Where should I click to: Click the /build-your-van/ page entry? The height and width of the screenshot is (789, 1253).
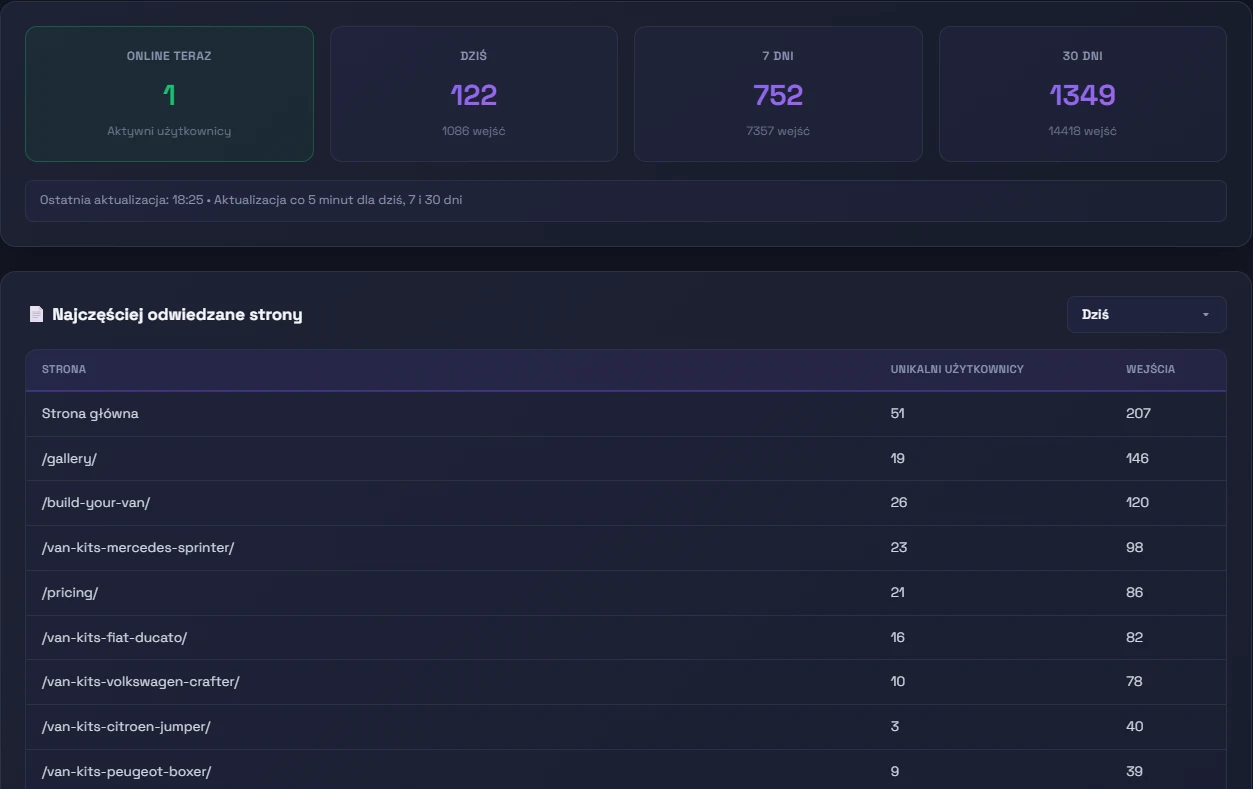pyautogui.click(x=96, y=502)
